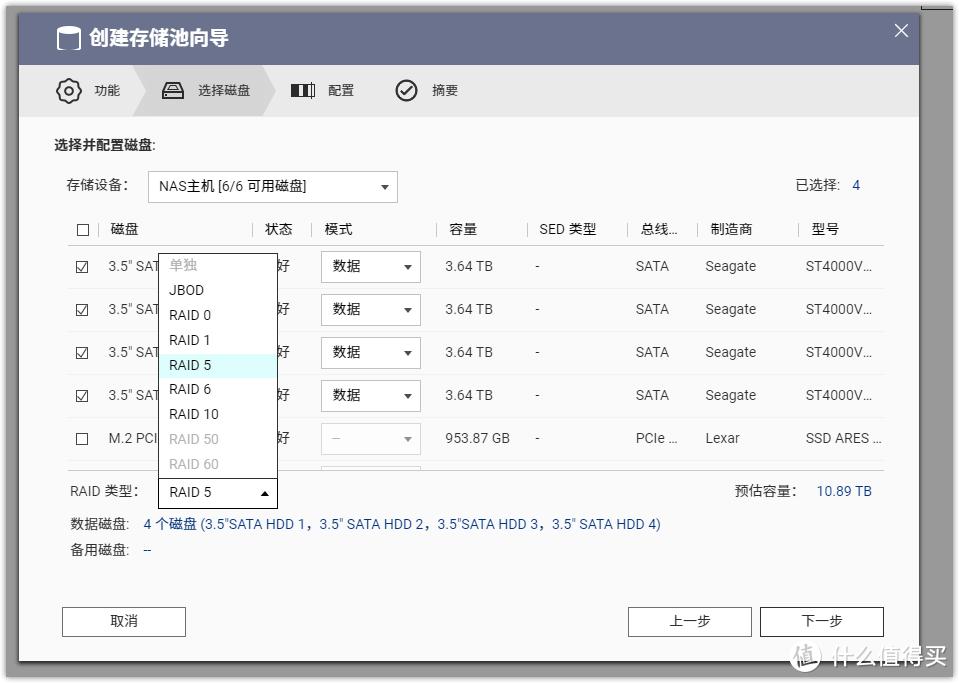959x683 pixels.
Task: Enable the M.2 PCIe SSD disk checkbox
Action: pyautogui.click(x=82, y=438)
